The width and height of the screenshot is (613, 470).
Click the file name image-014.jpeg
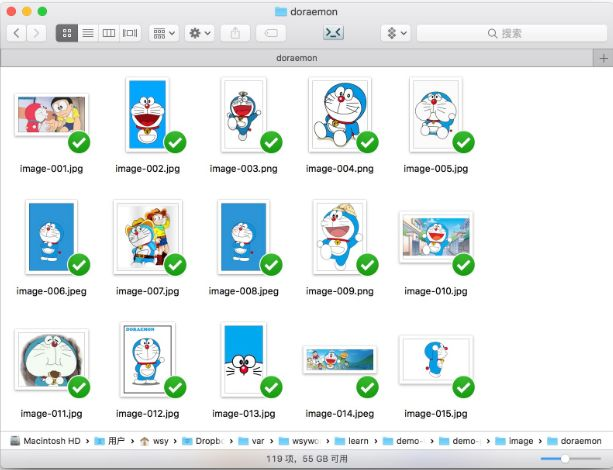point(340,414)
